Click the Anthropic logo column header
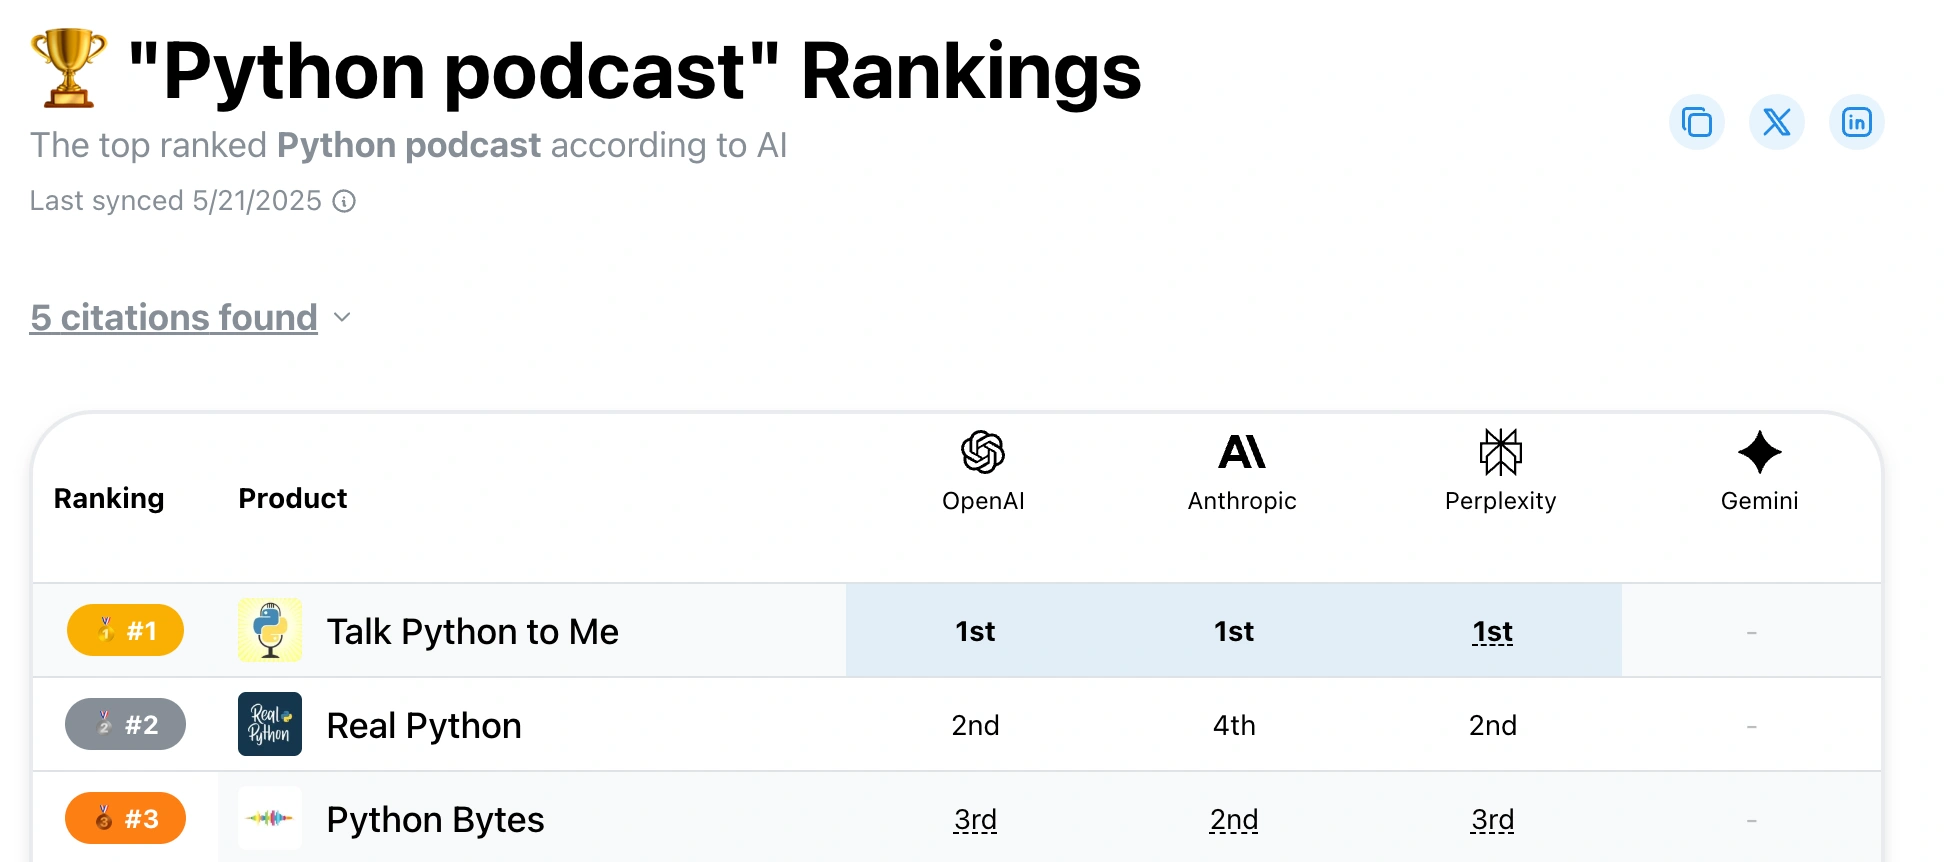This screenshot has width=1944, height=862. click(x=1242, y=452)
